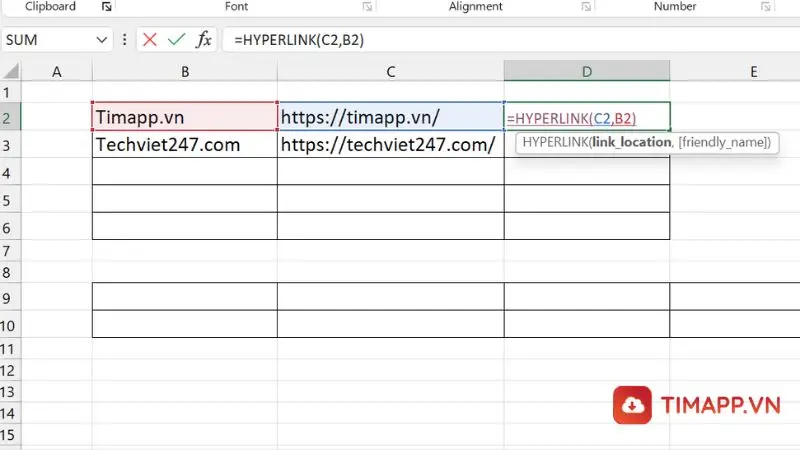Select column D header
The image size is (800, 450).
[587, 71]
